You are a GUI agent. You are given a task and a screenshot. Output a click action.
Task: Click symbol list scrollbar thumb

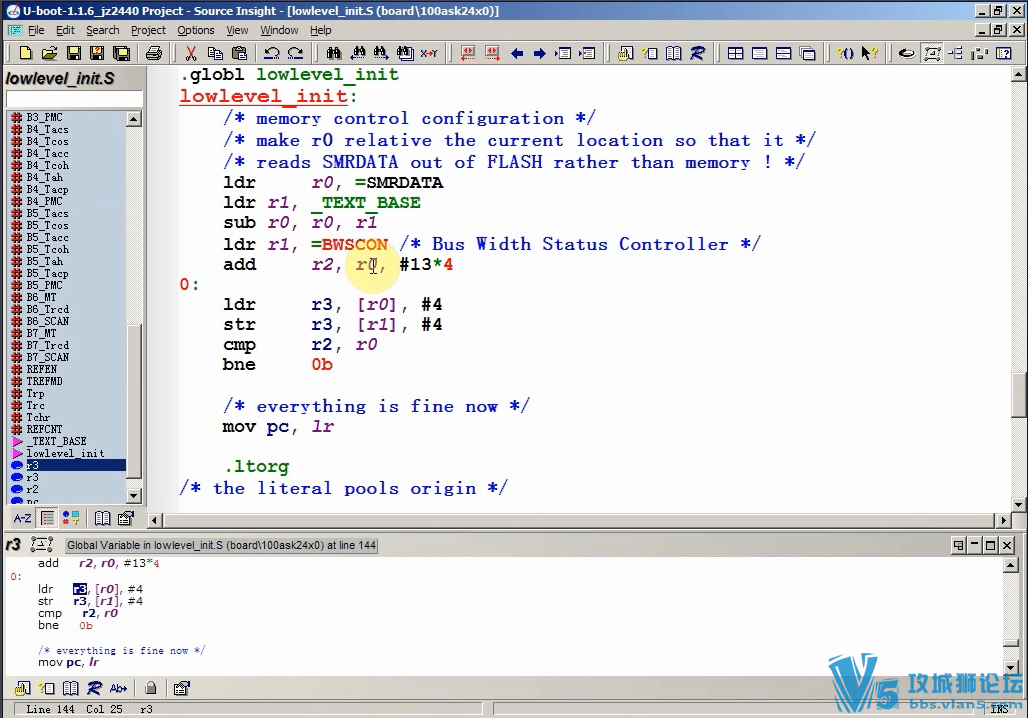pos(134,401)
